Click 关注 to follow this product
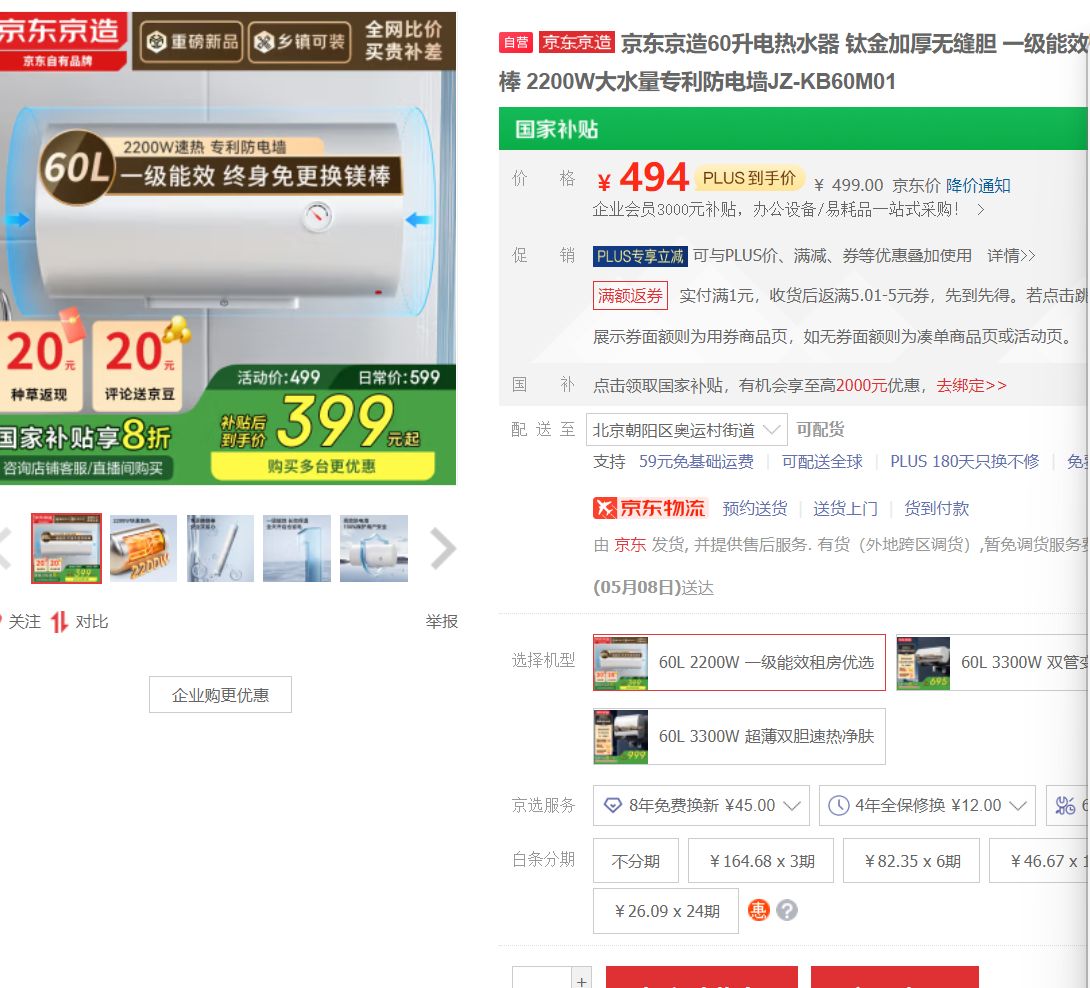This screenshot has width=1090, height=988. click(x=24, y=622)
